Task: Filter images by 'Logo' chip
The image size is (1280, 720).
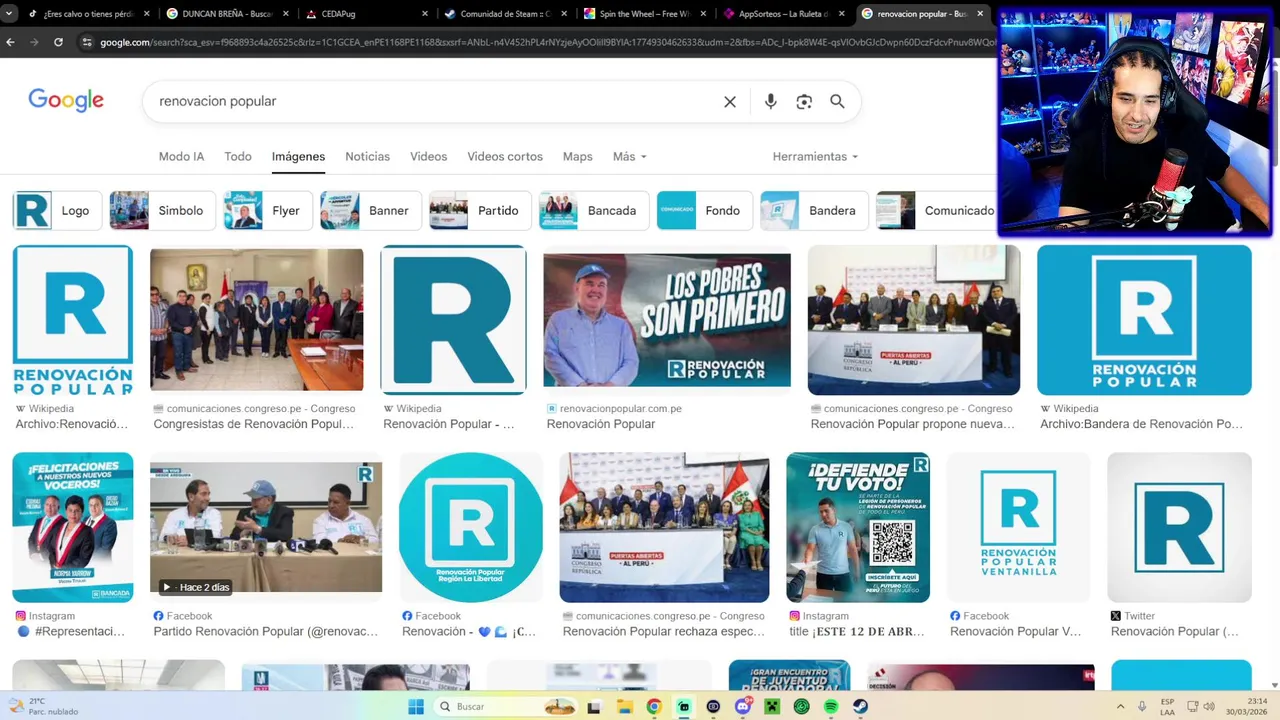Action: pyautogui.click(x=57, y=211)
